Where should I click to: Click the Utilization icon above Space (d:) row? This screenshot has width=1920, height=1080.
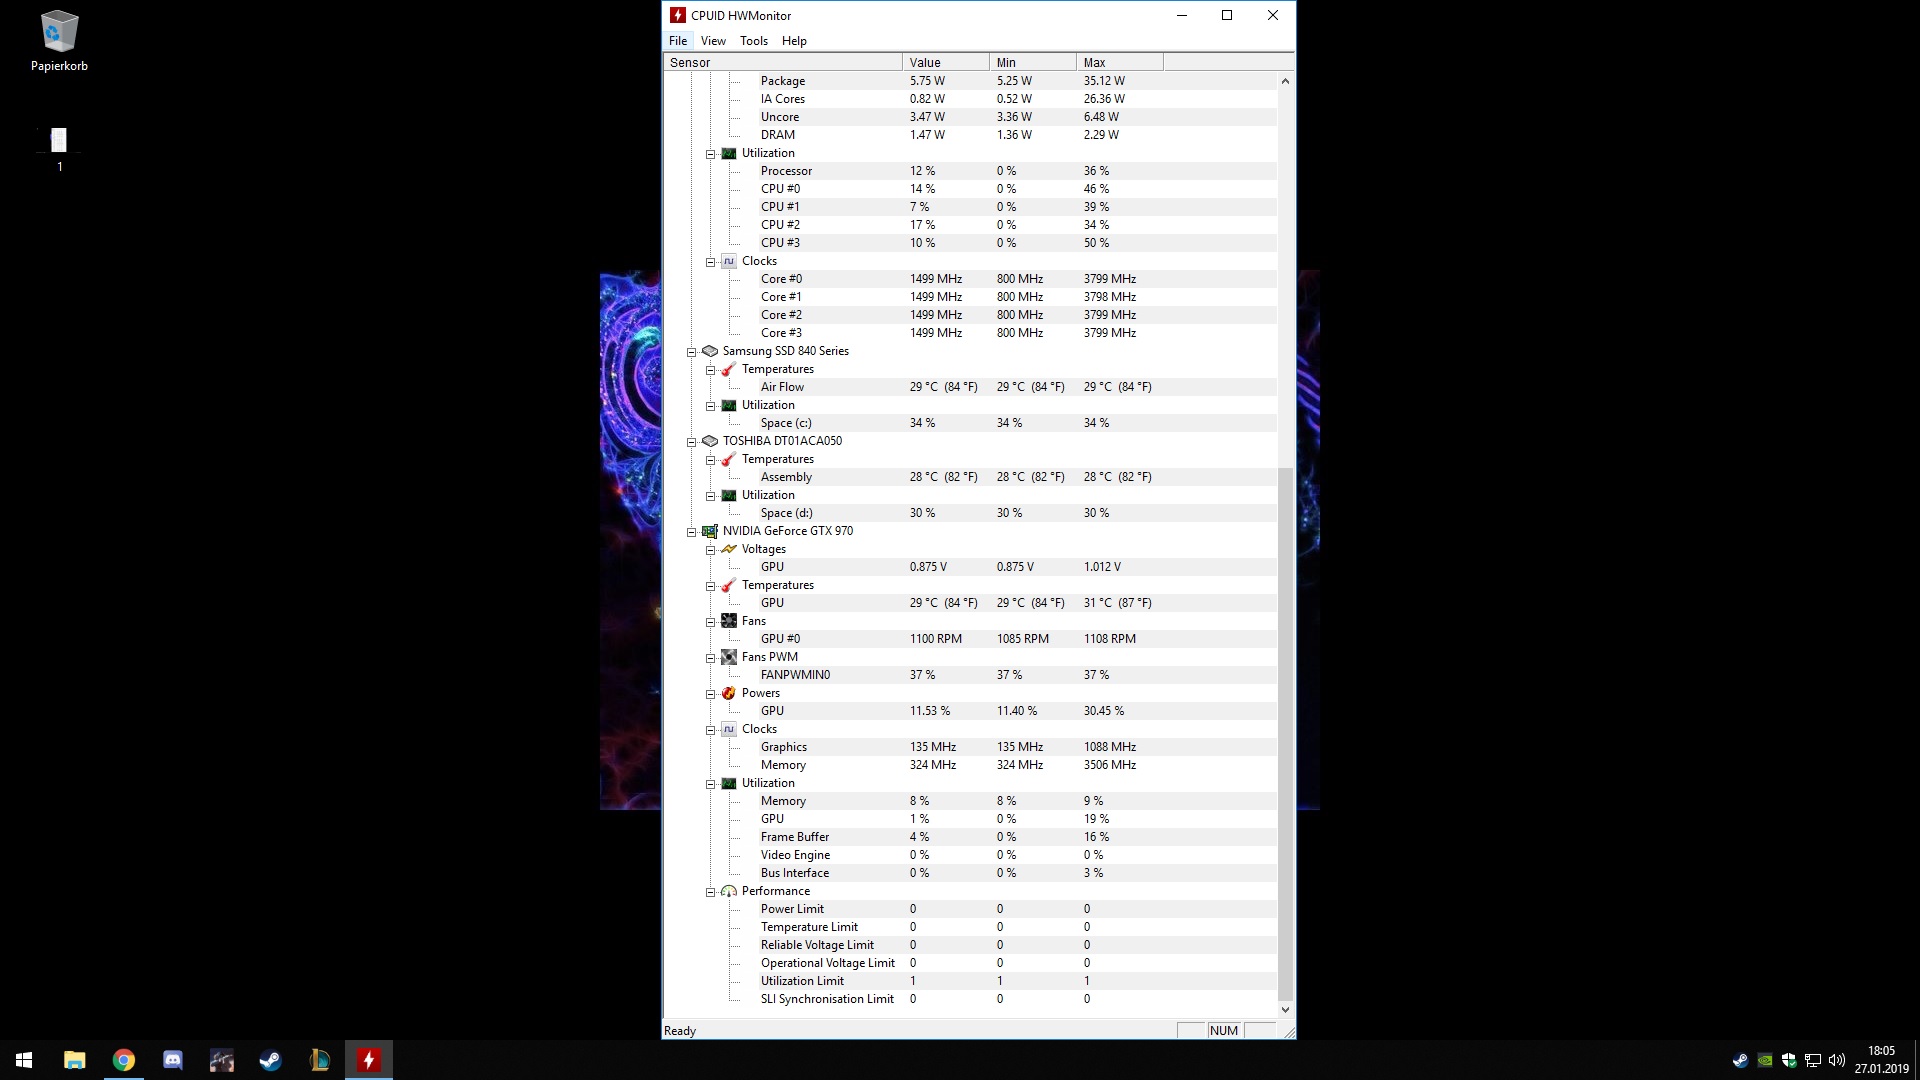[729, 495]
